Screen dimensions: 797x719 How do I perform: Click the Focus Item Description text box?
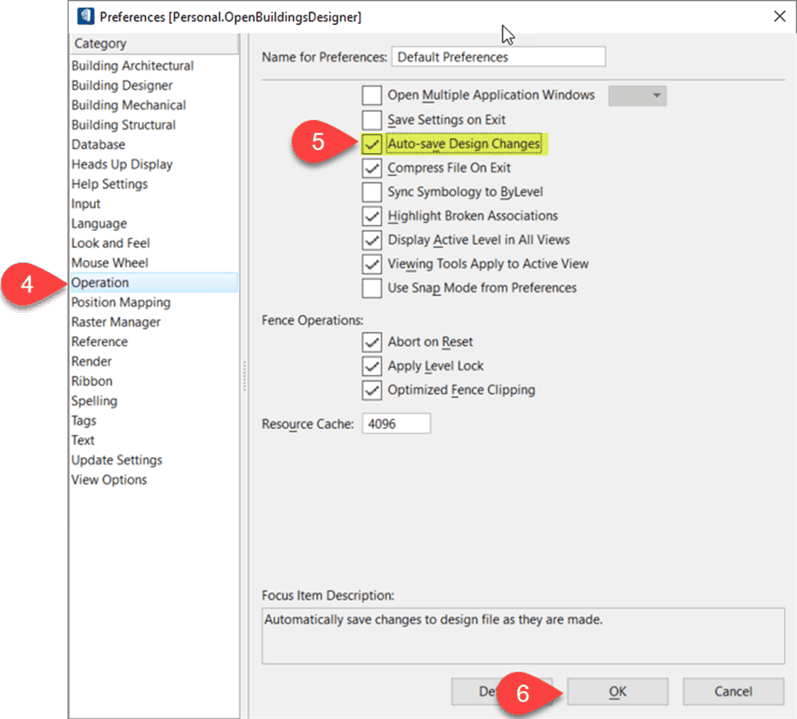pyautogui.click(x=523, y=636)
